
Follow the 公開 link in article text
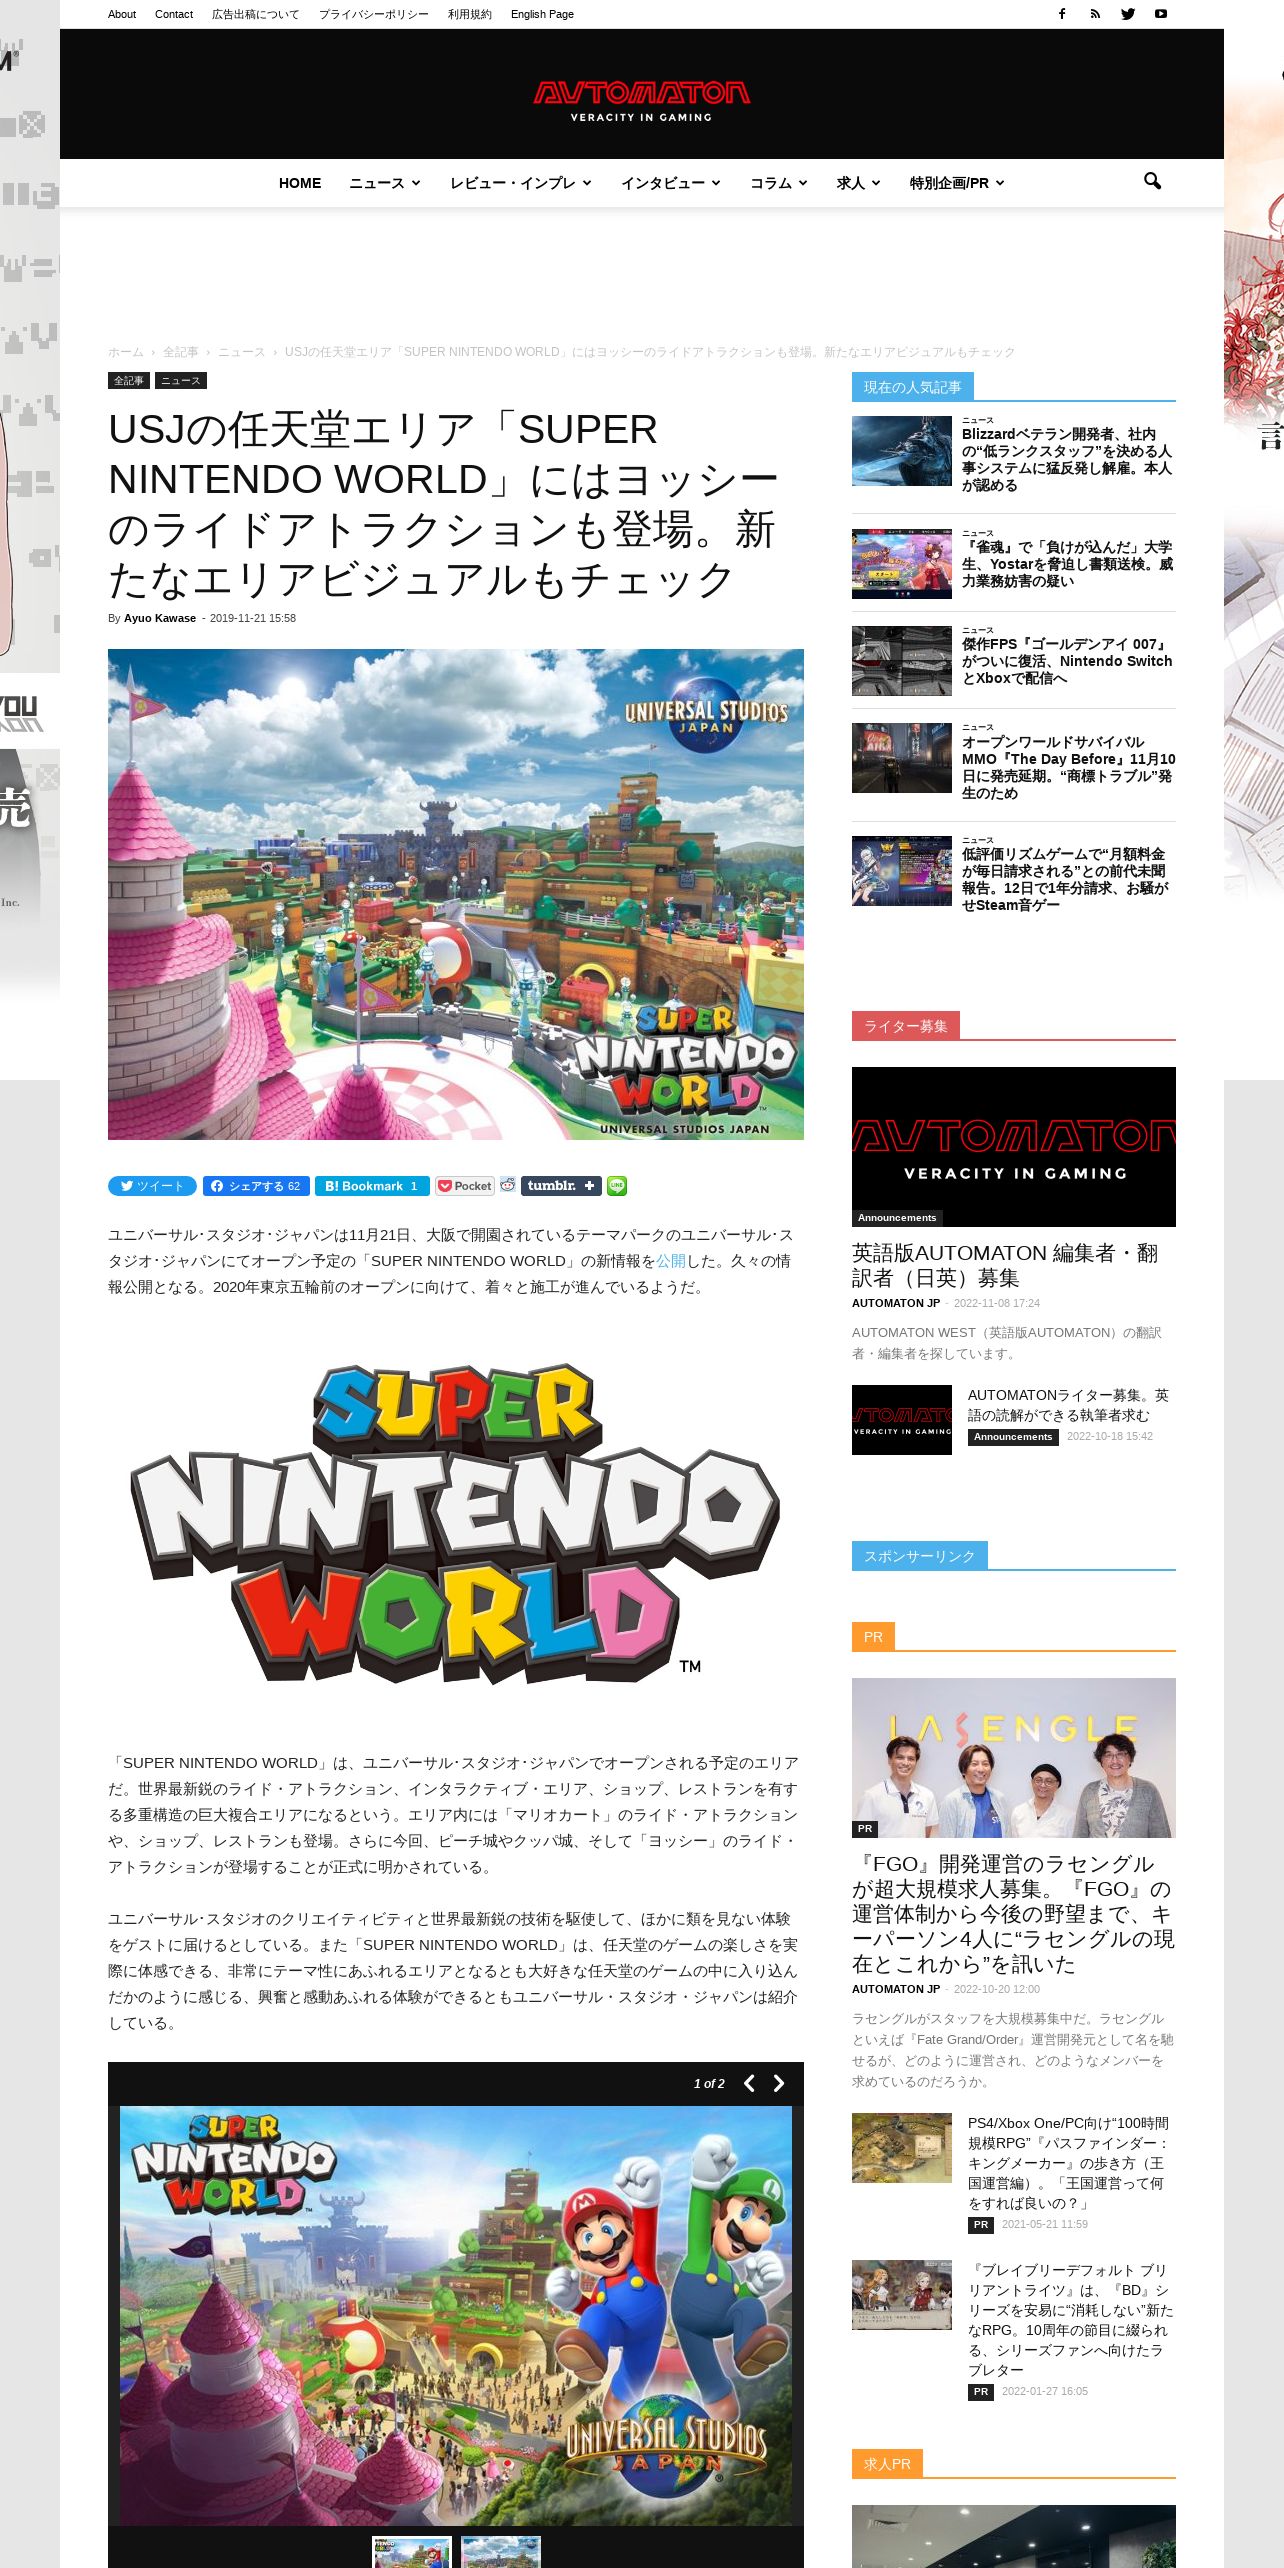pos(671,1261)
